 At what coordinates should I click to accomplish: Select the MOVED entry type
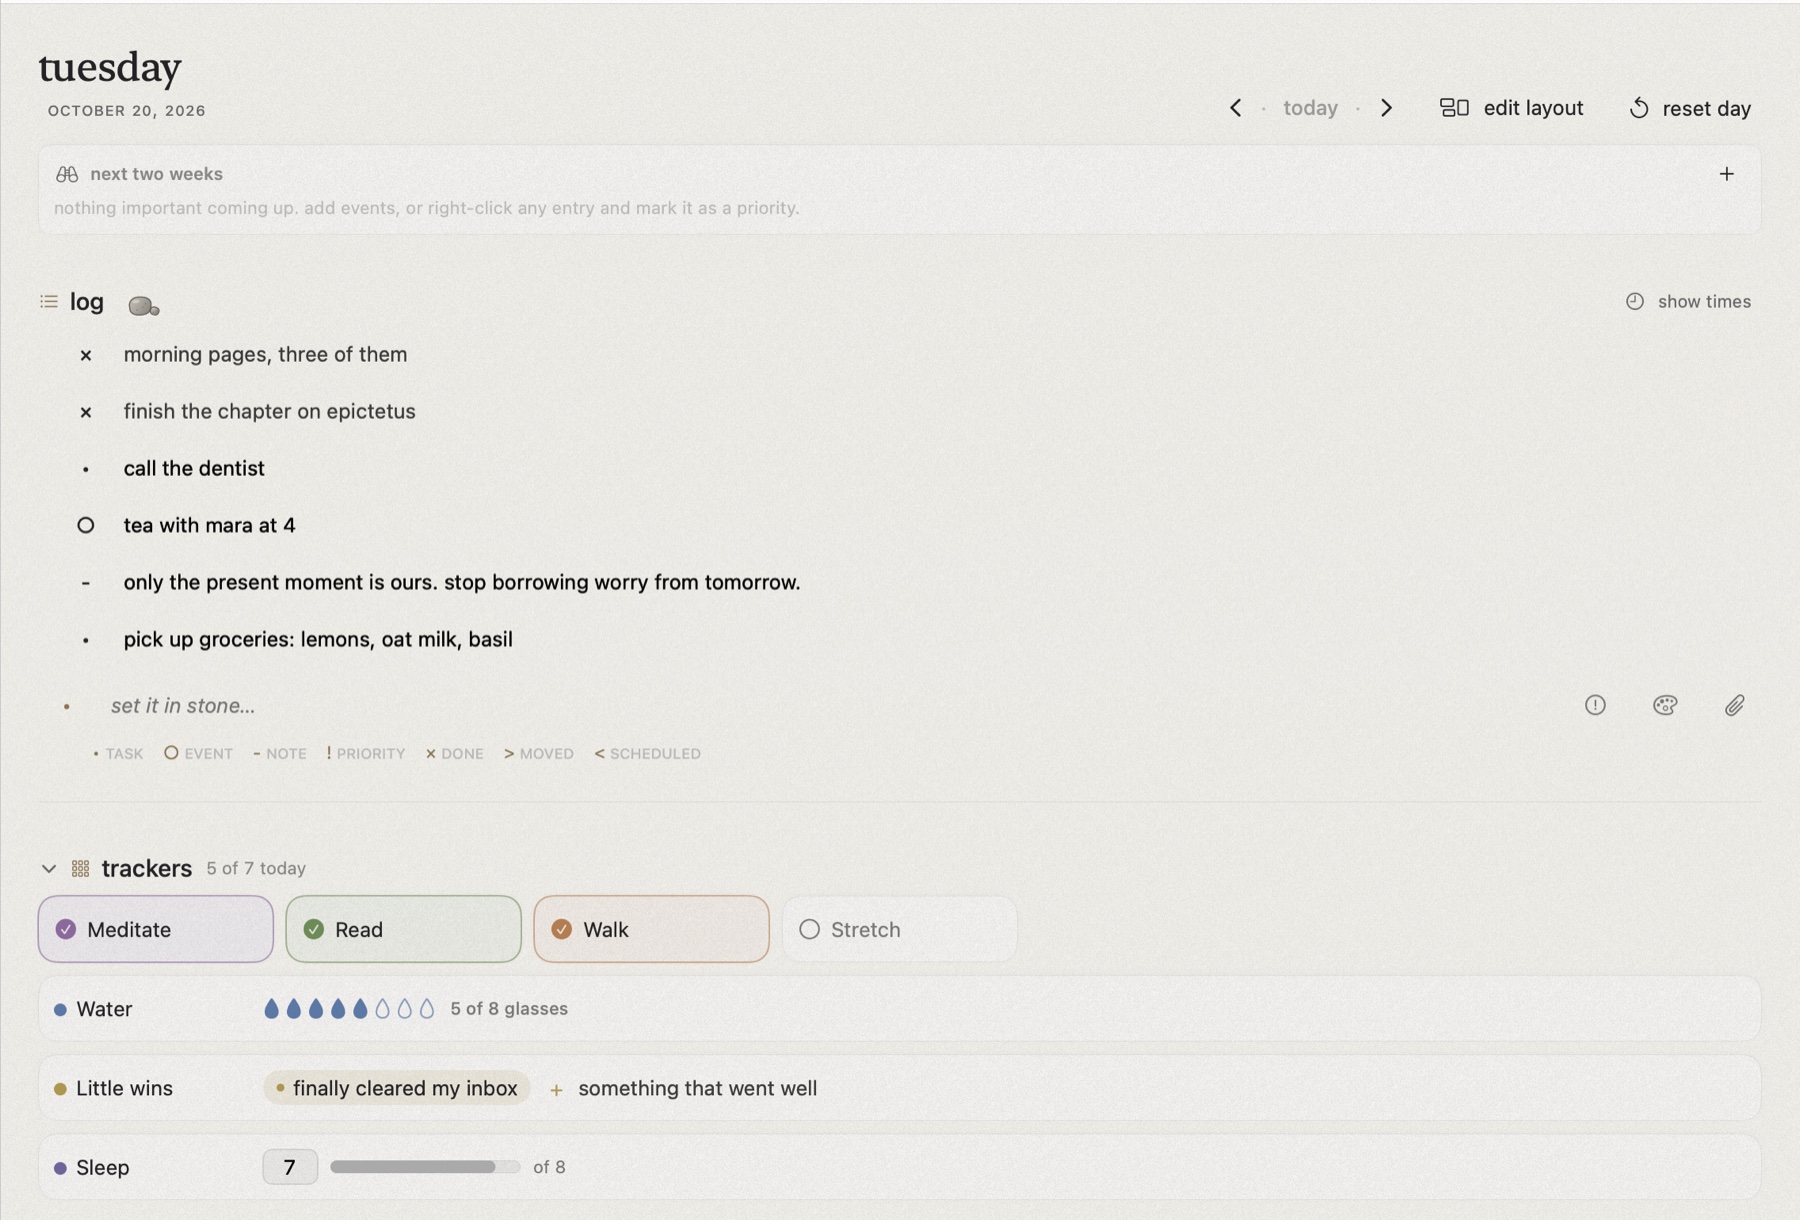point(539,754)
